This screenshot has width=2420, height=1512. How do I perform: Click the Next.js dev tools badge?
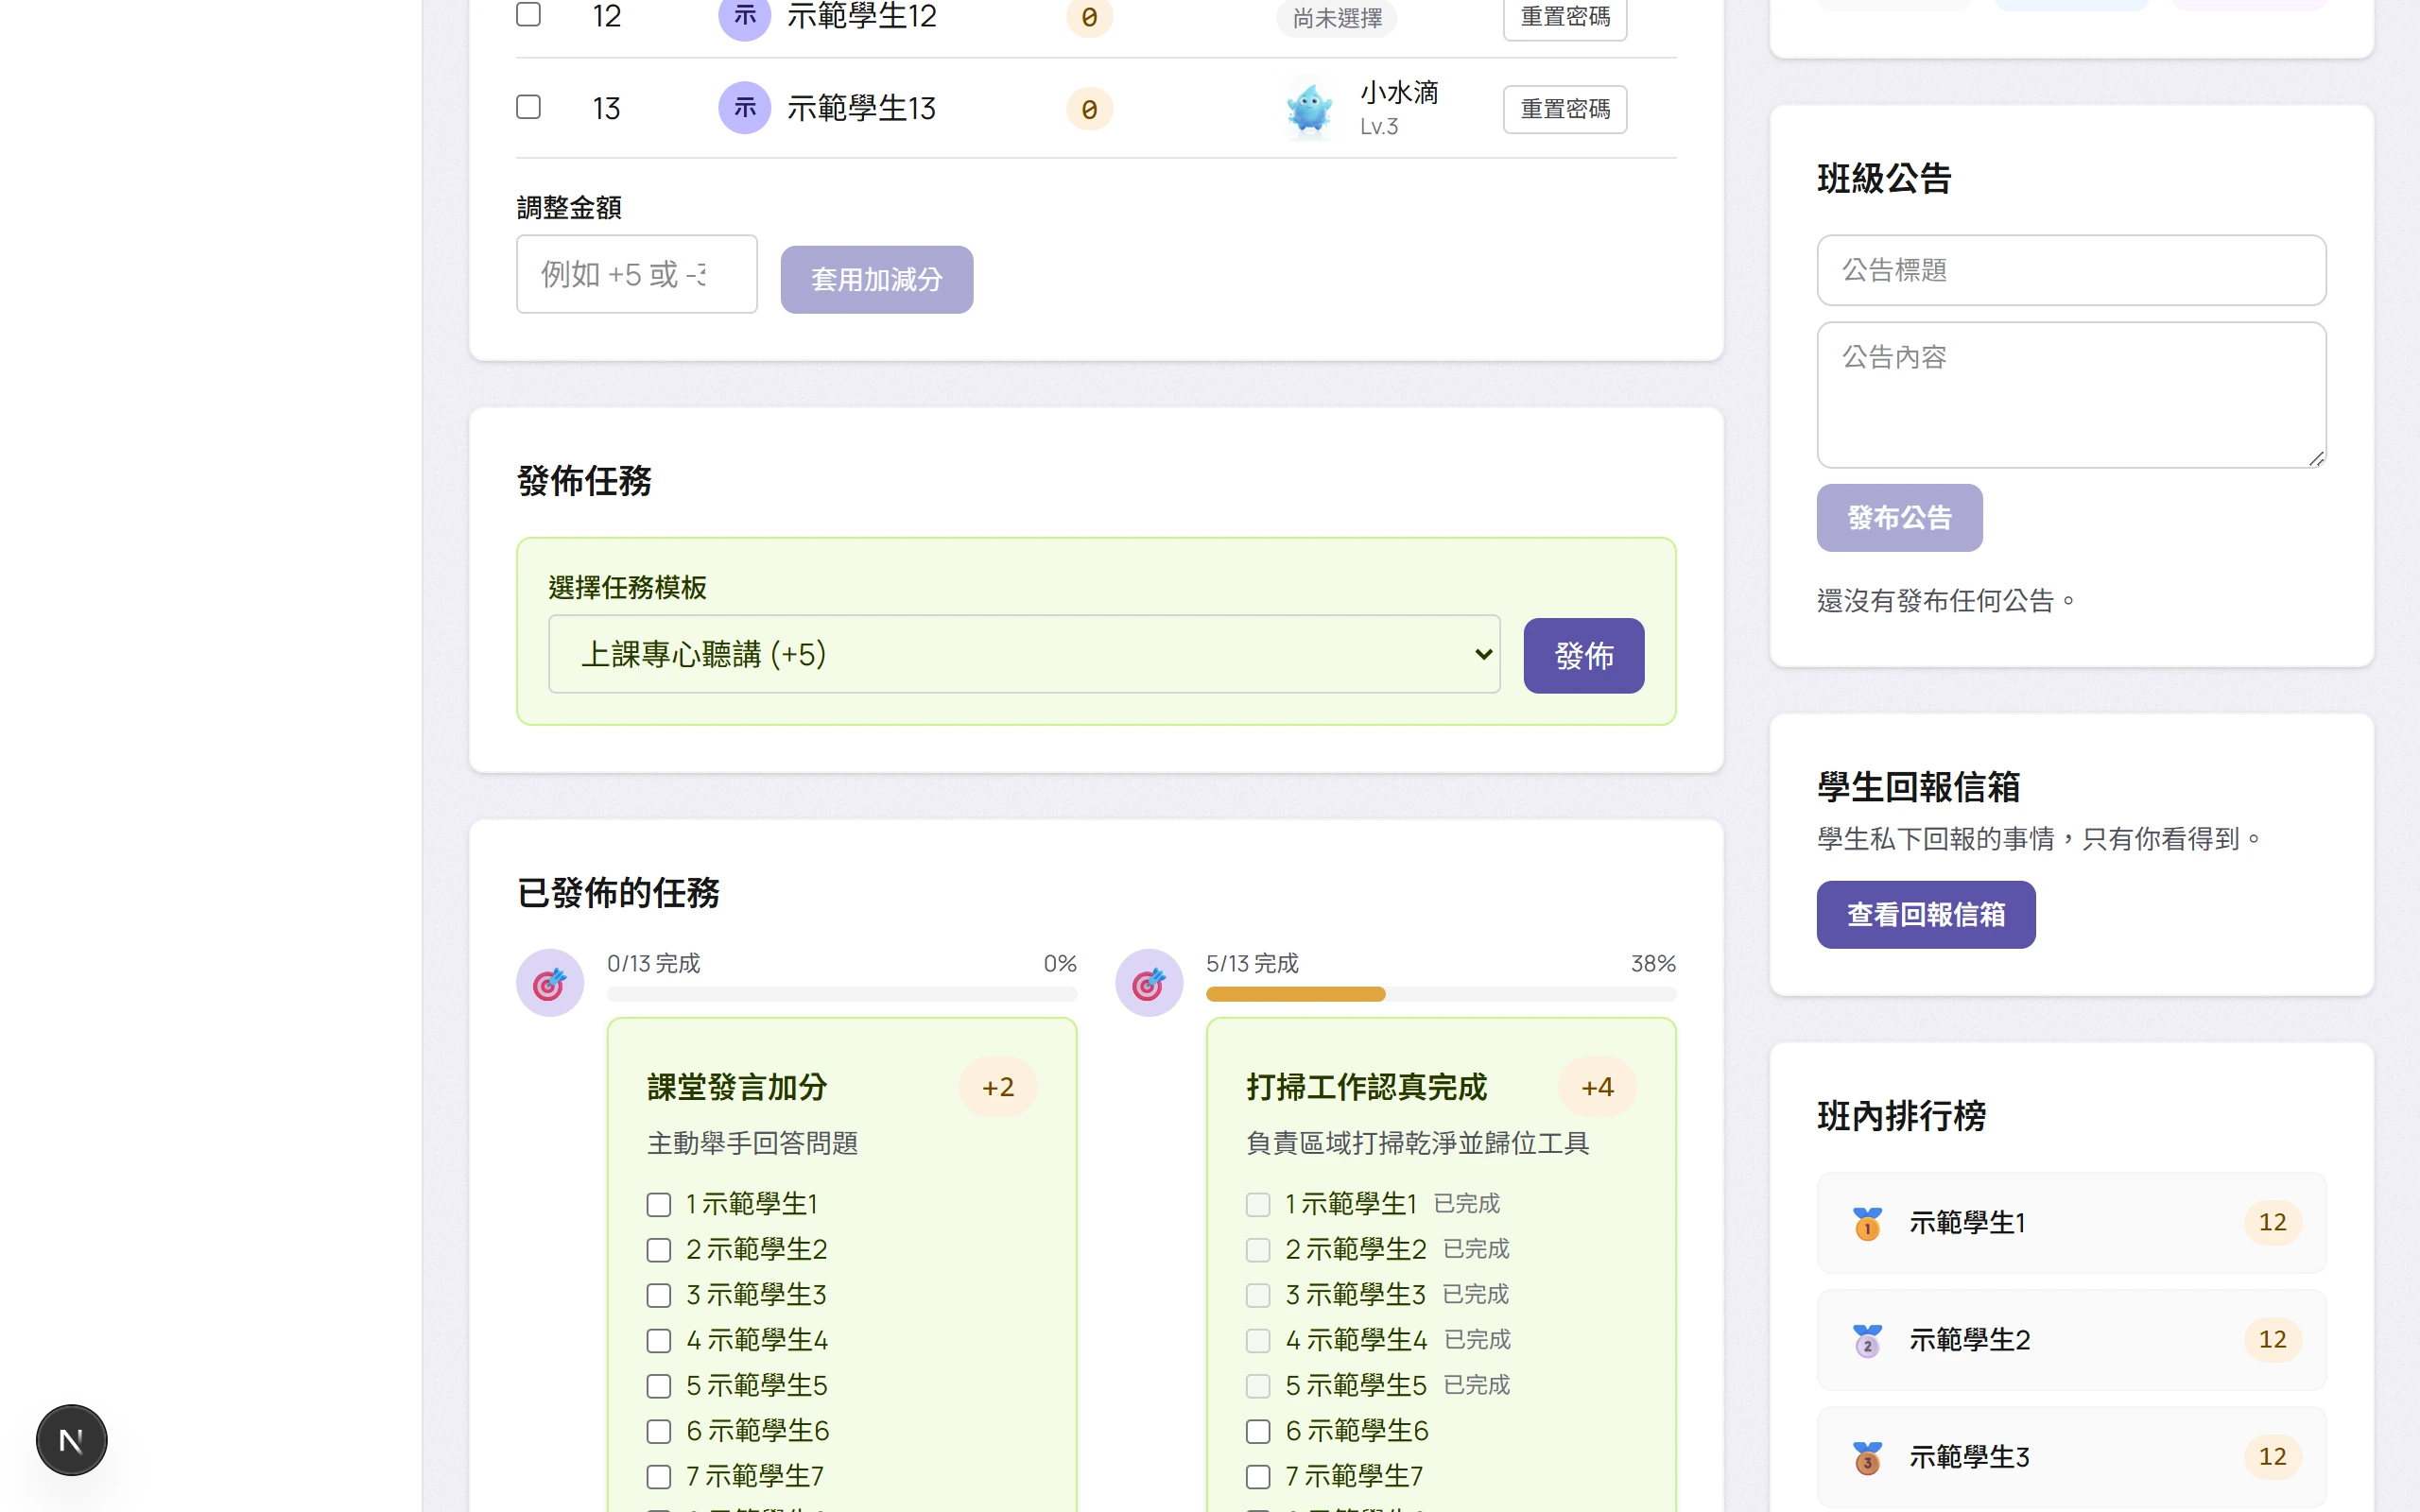click(x=71, y=1440)
